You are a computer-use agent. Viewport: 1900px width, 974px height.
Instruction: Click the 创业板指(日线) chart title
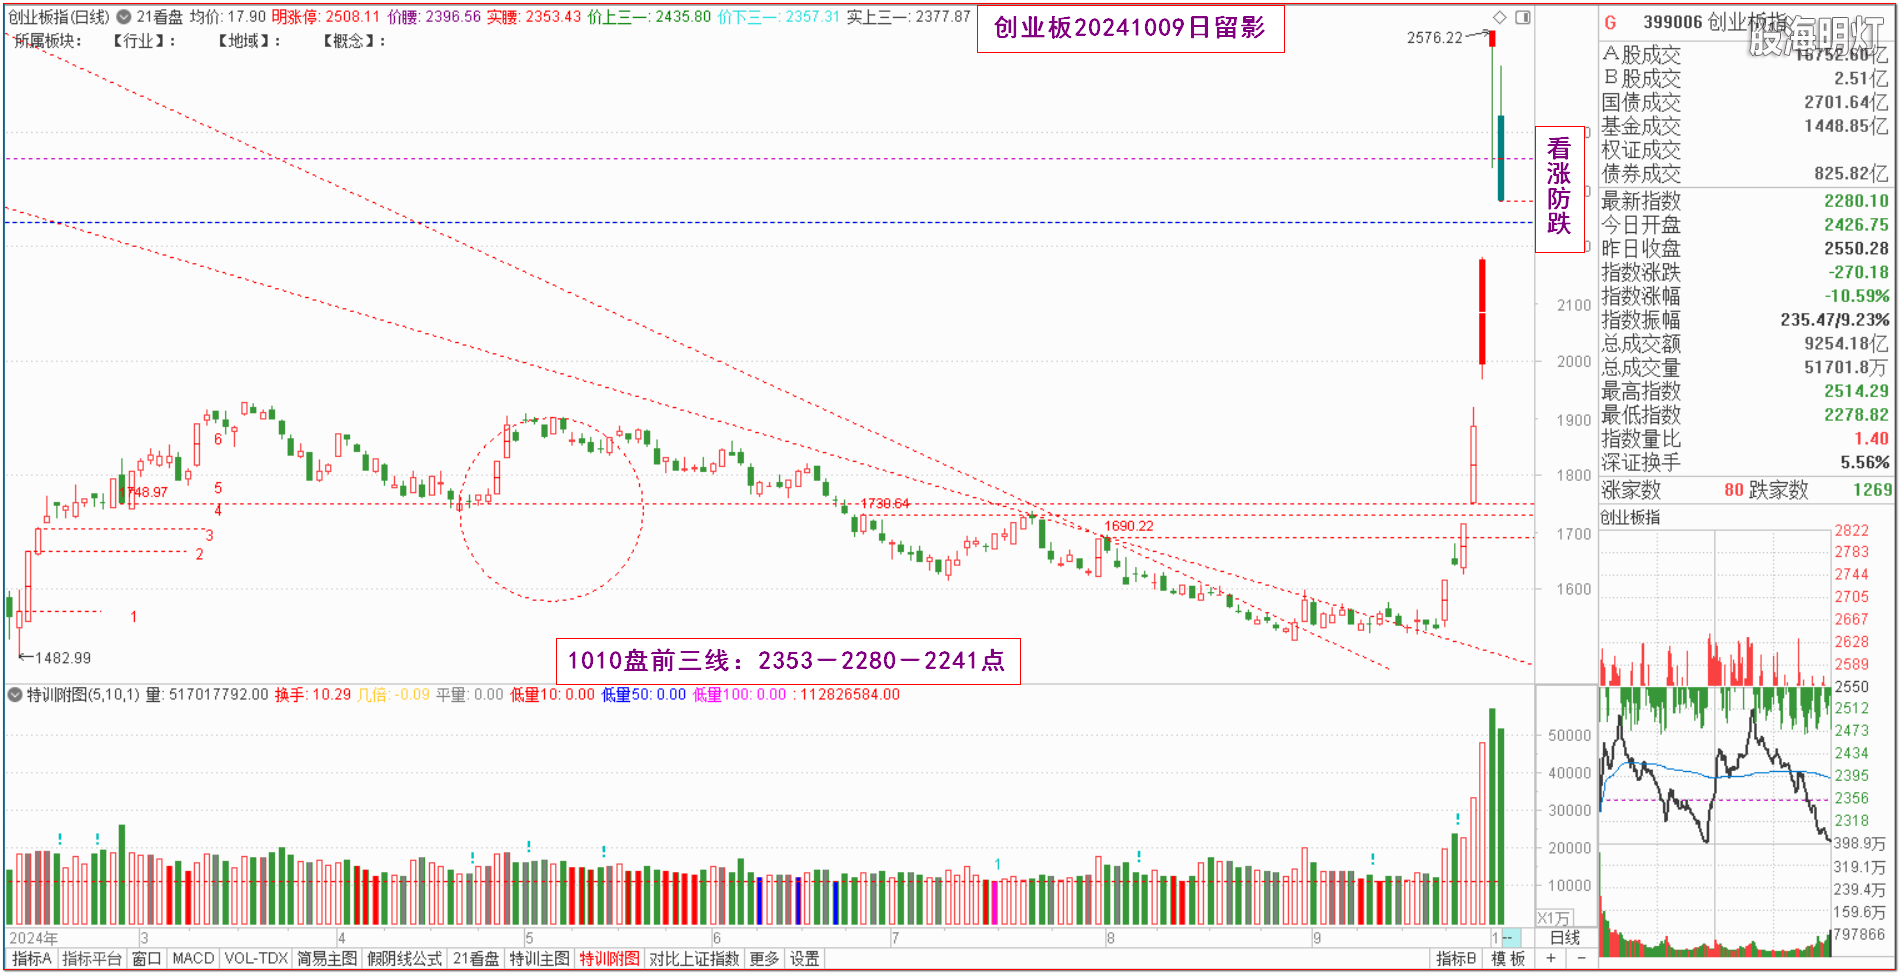pos(58,17)
